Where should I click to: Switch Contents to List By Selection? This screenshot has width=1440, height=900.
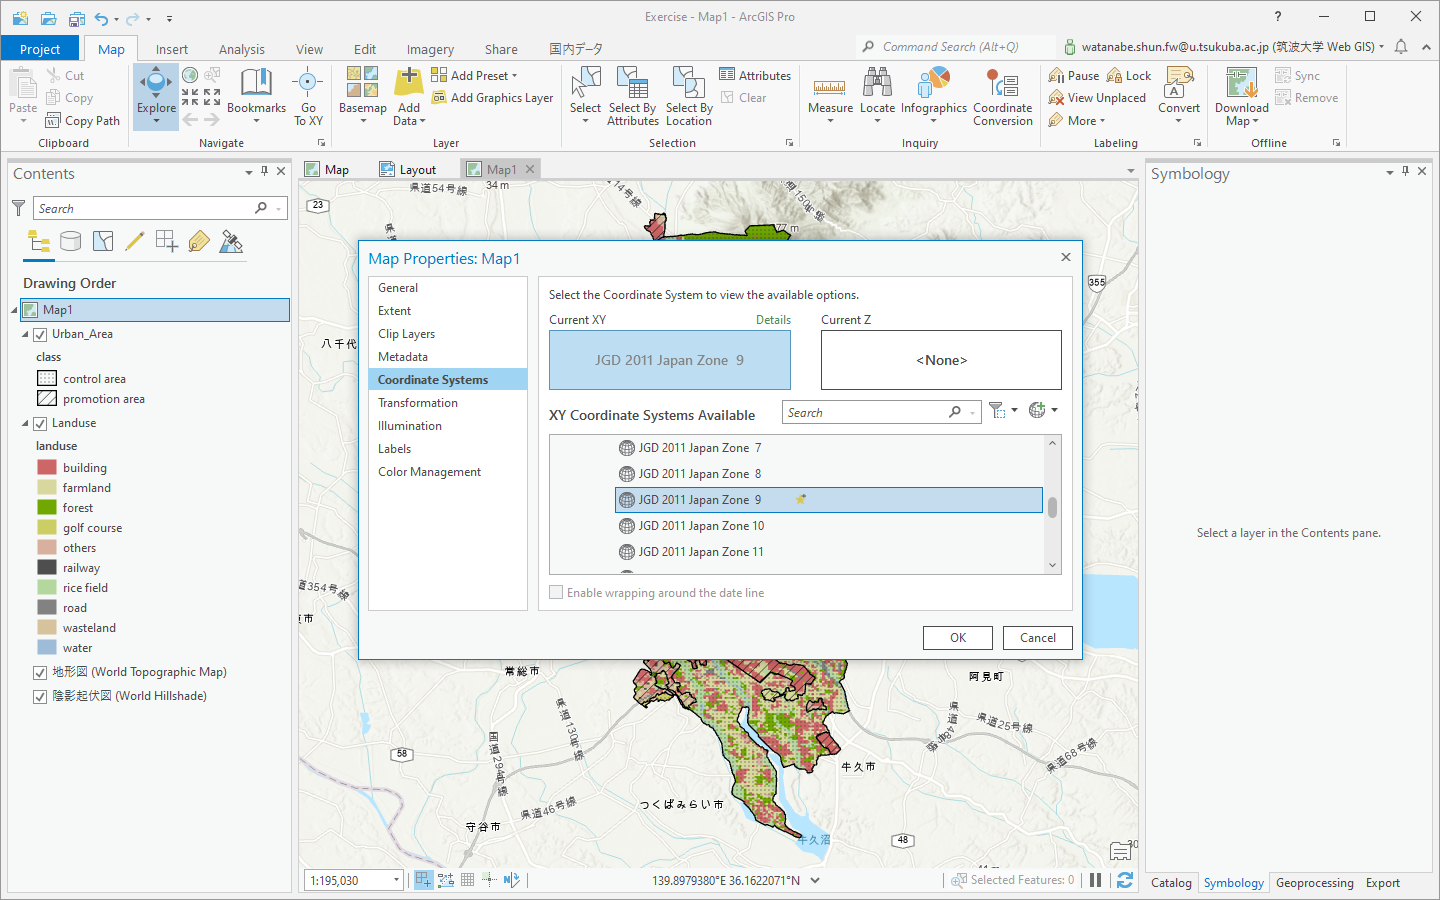pos(103,241)
